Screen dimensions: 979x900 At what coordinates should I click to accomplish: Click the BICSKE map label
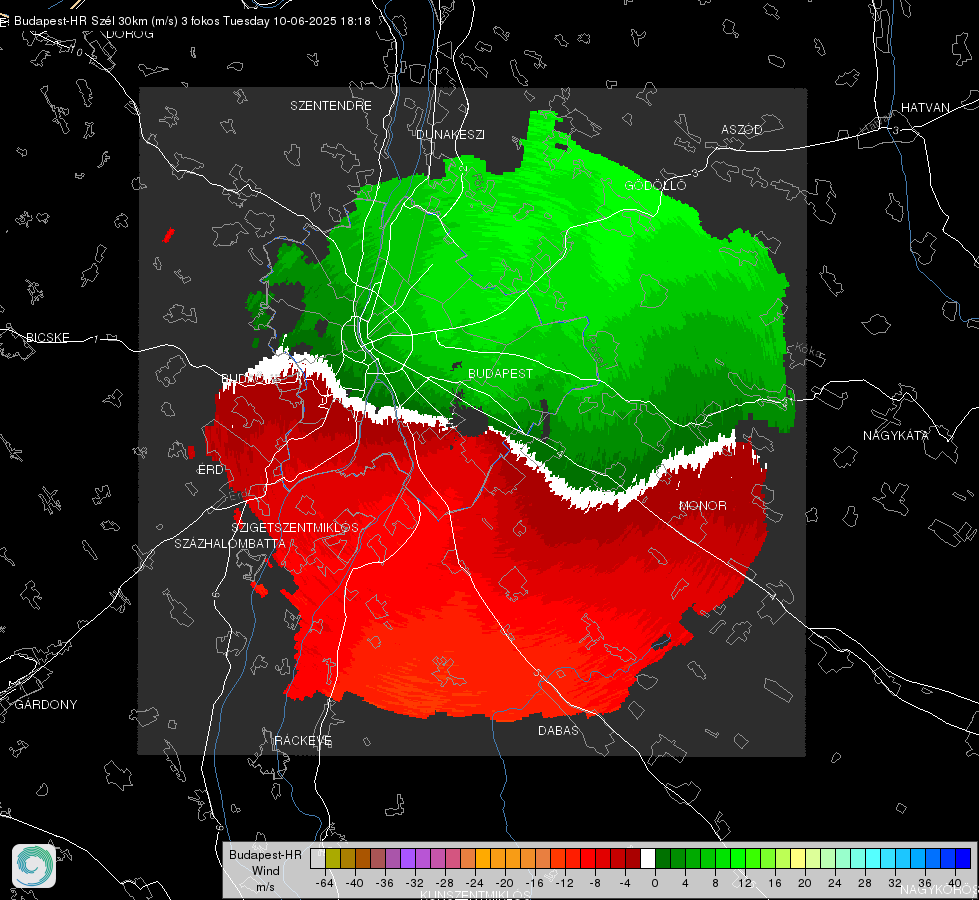(47, 337)
